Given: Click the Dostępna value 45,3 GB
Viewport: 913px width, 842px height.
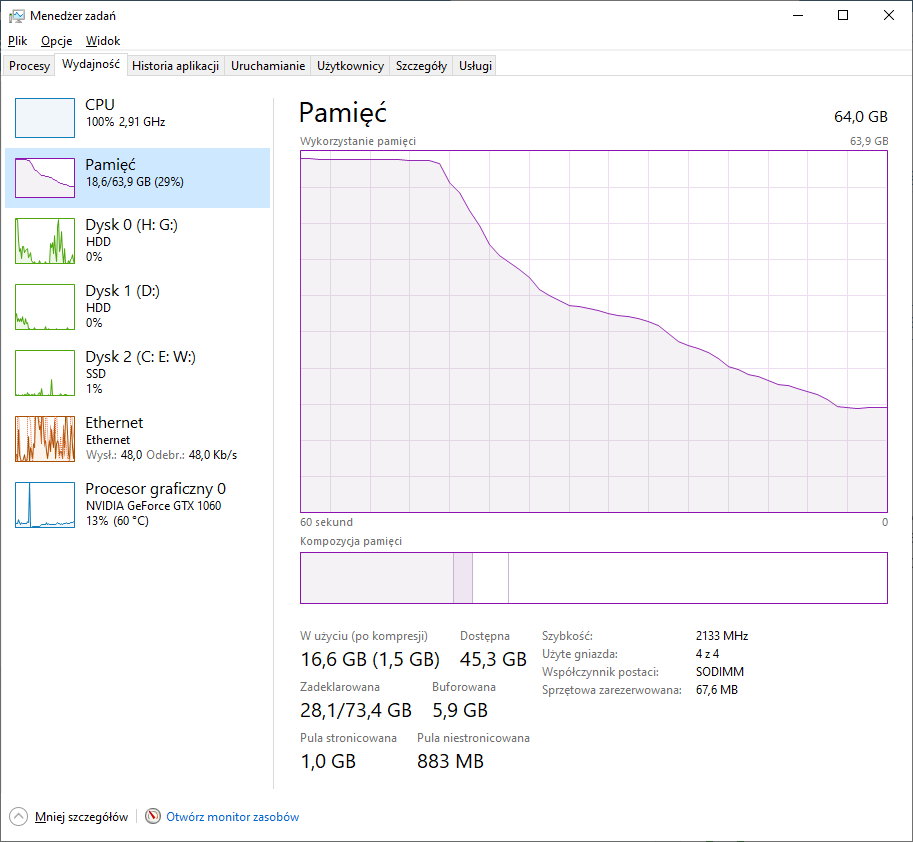Looking at the screenshot, I should (x=493, y=659).
